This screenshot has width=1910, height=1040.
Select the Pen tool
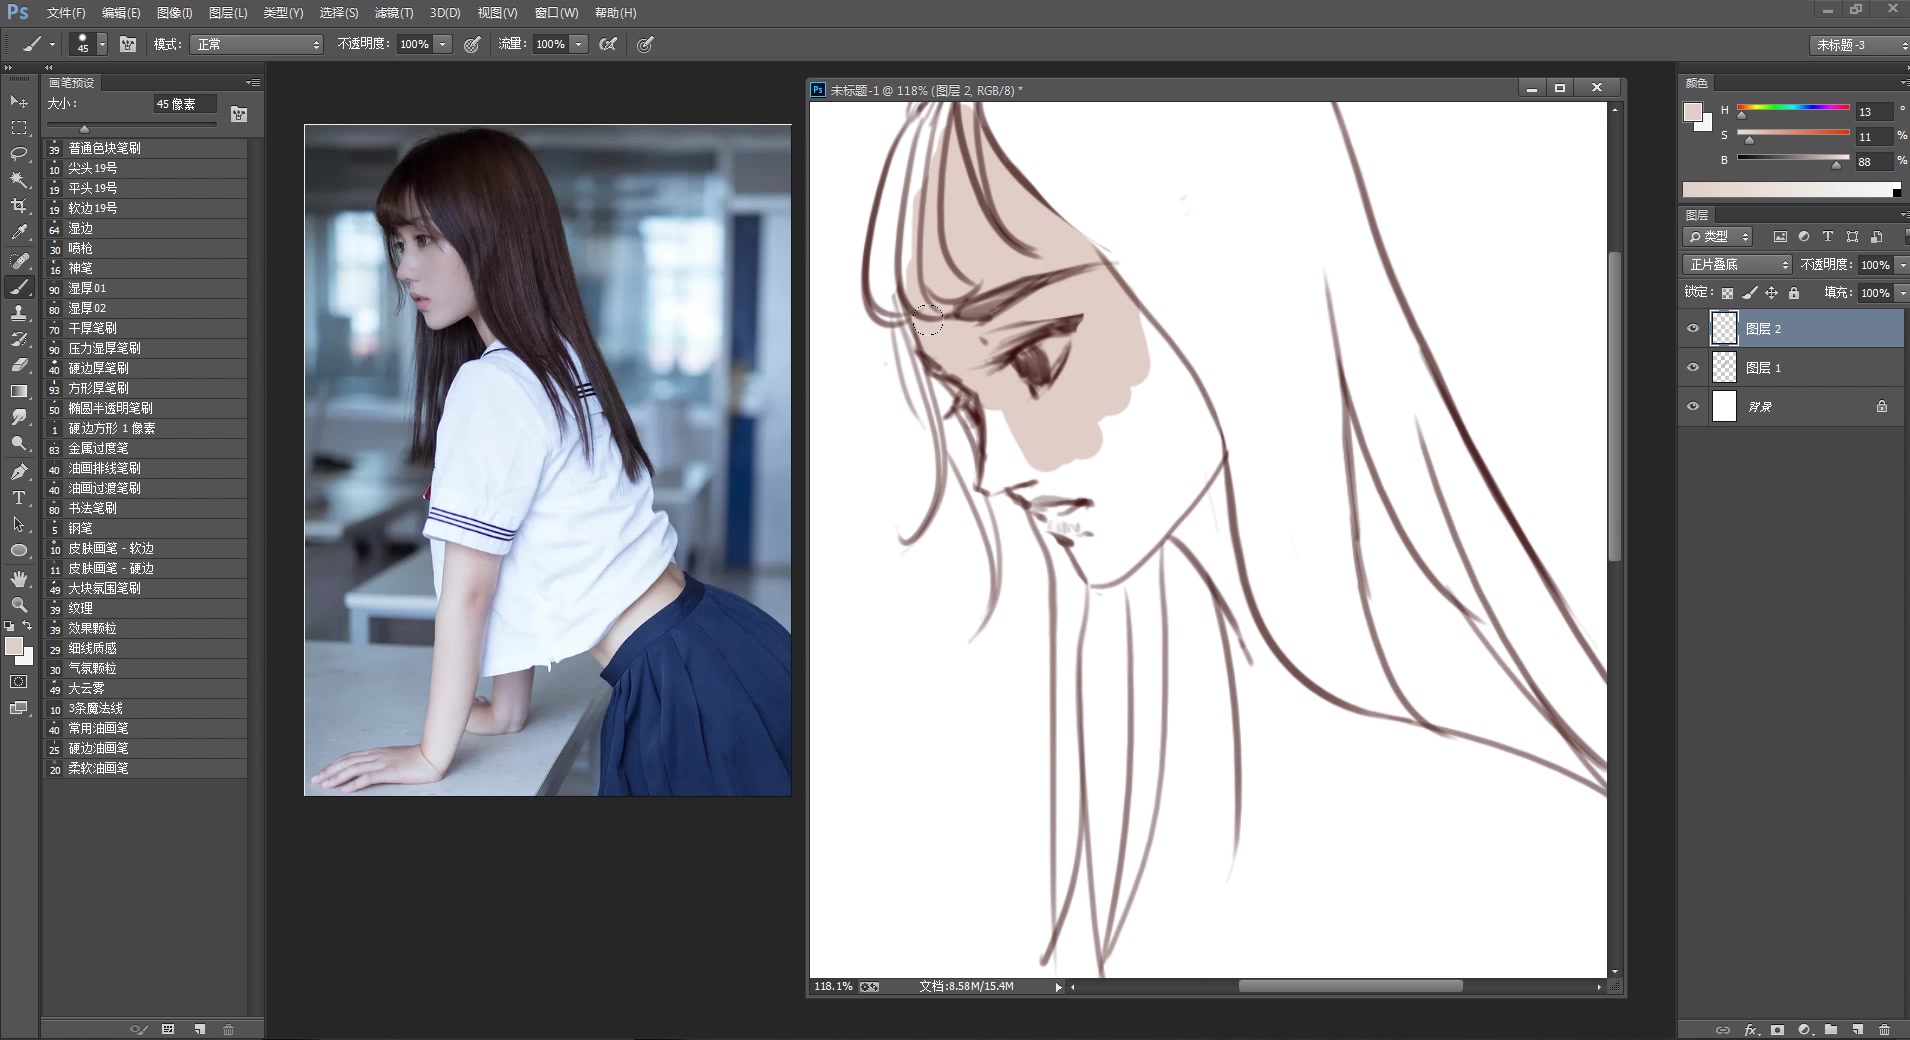pos(18,472)
